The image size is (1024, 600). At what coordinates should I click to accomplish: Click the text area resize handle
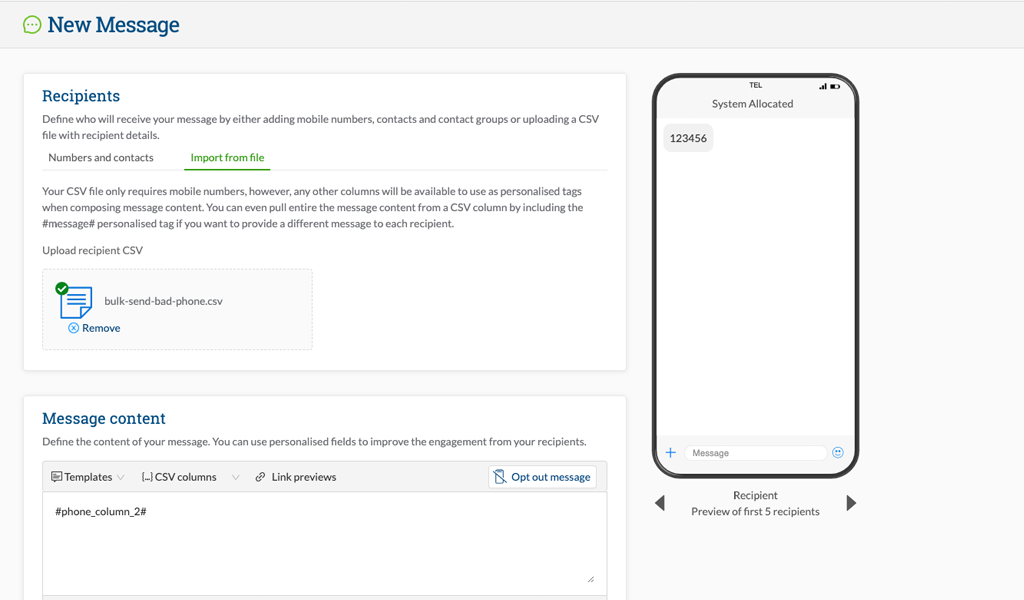click(590, 579)
